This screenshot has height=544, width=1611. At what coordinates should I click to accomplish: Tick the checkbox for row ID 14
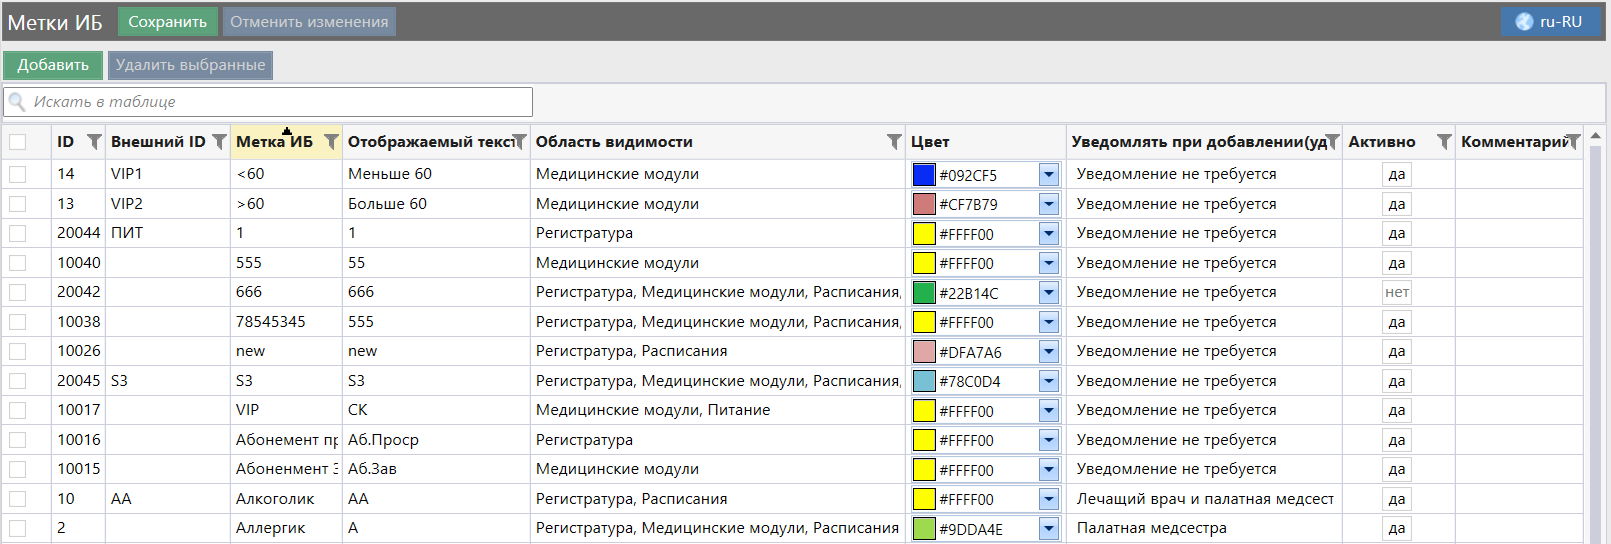(18, 174)
